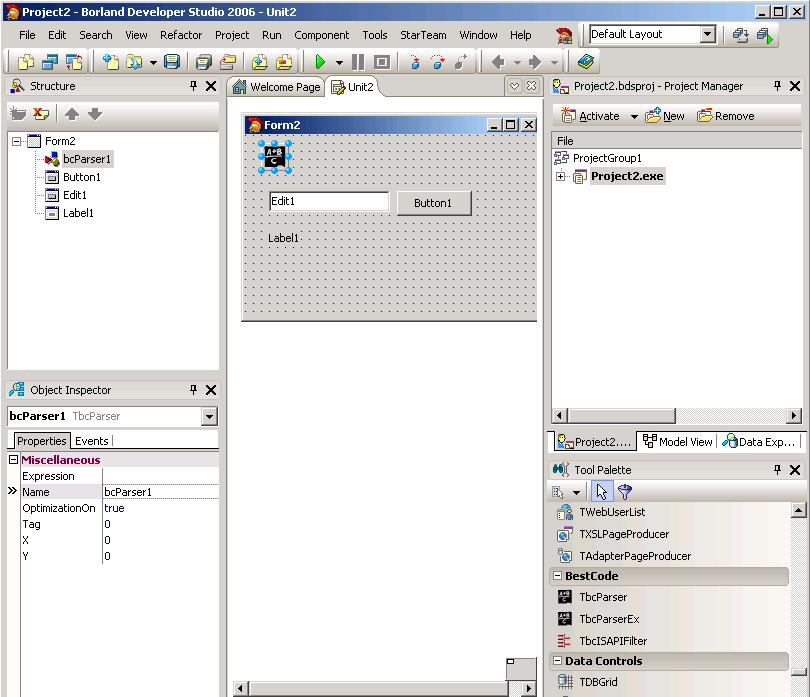Open the Object Inspector component dropdown
Screen dimensions: 810x697
(x=209, y=417)
